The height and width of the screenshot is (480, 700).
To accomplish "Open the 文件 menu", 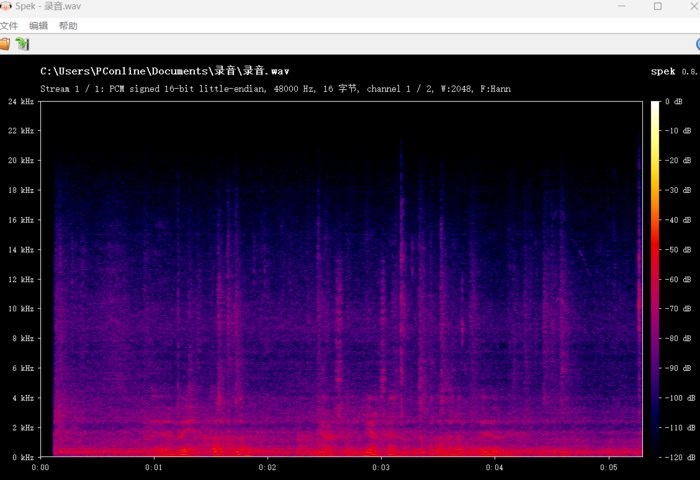I will click(8, 26).
